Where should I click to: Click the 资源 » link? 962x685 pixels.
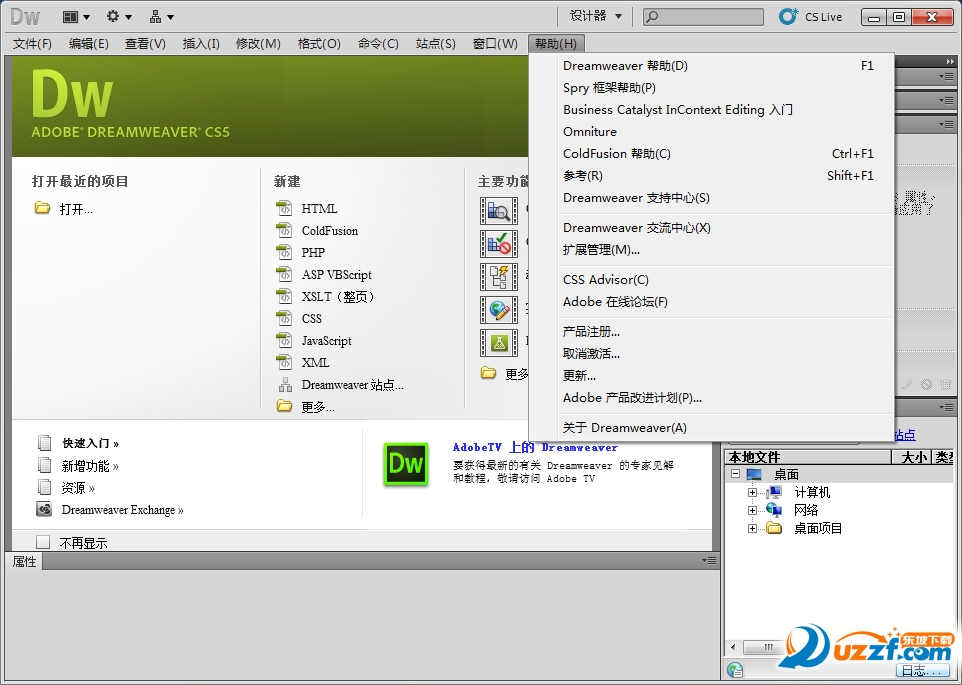tap(78, 488)
